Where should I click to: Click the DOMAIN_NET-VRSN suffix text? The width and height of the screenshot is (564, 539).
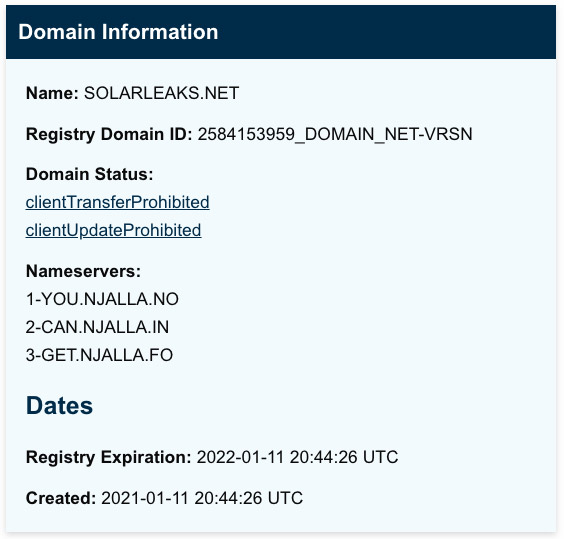pyautogui.click(x=388, y=135)
